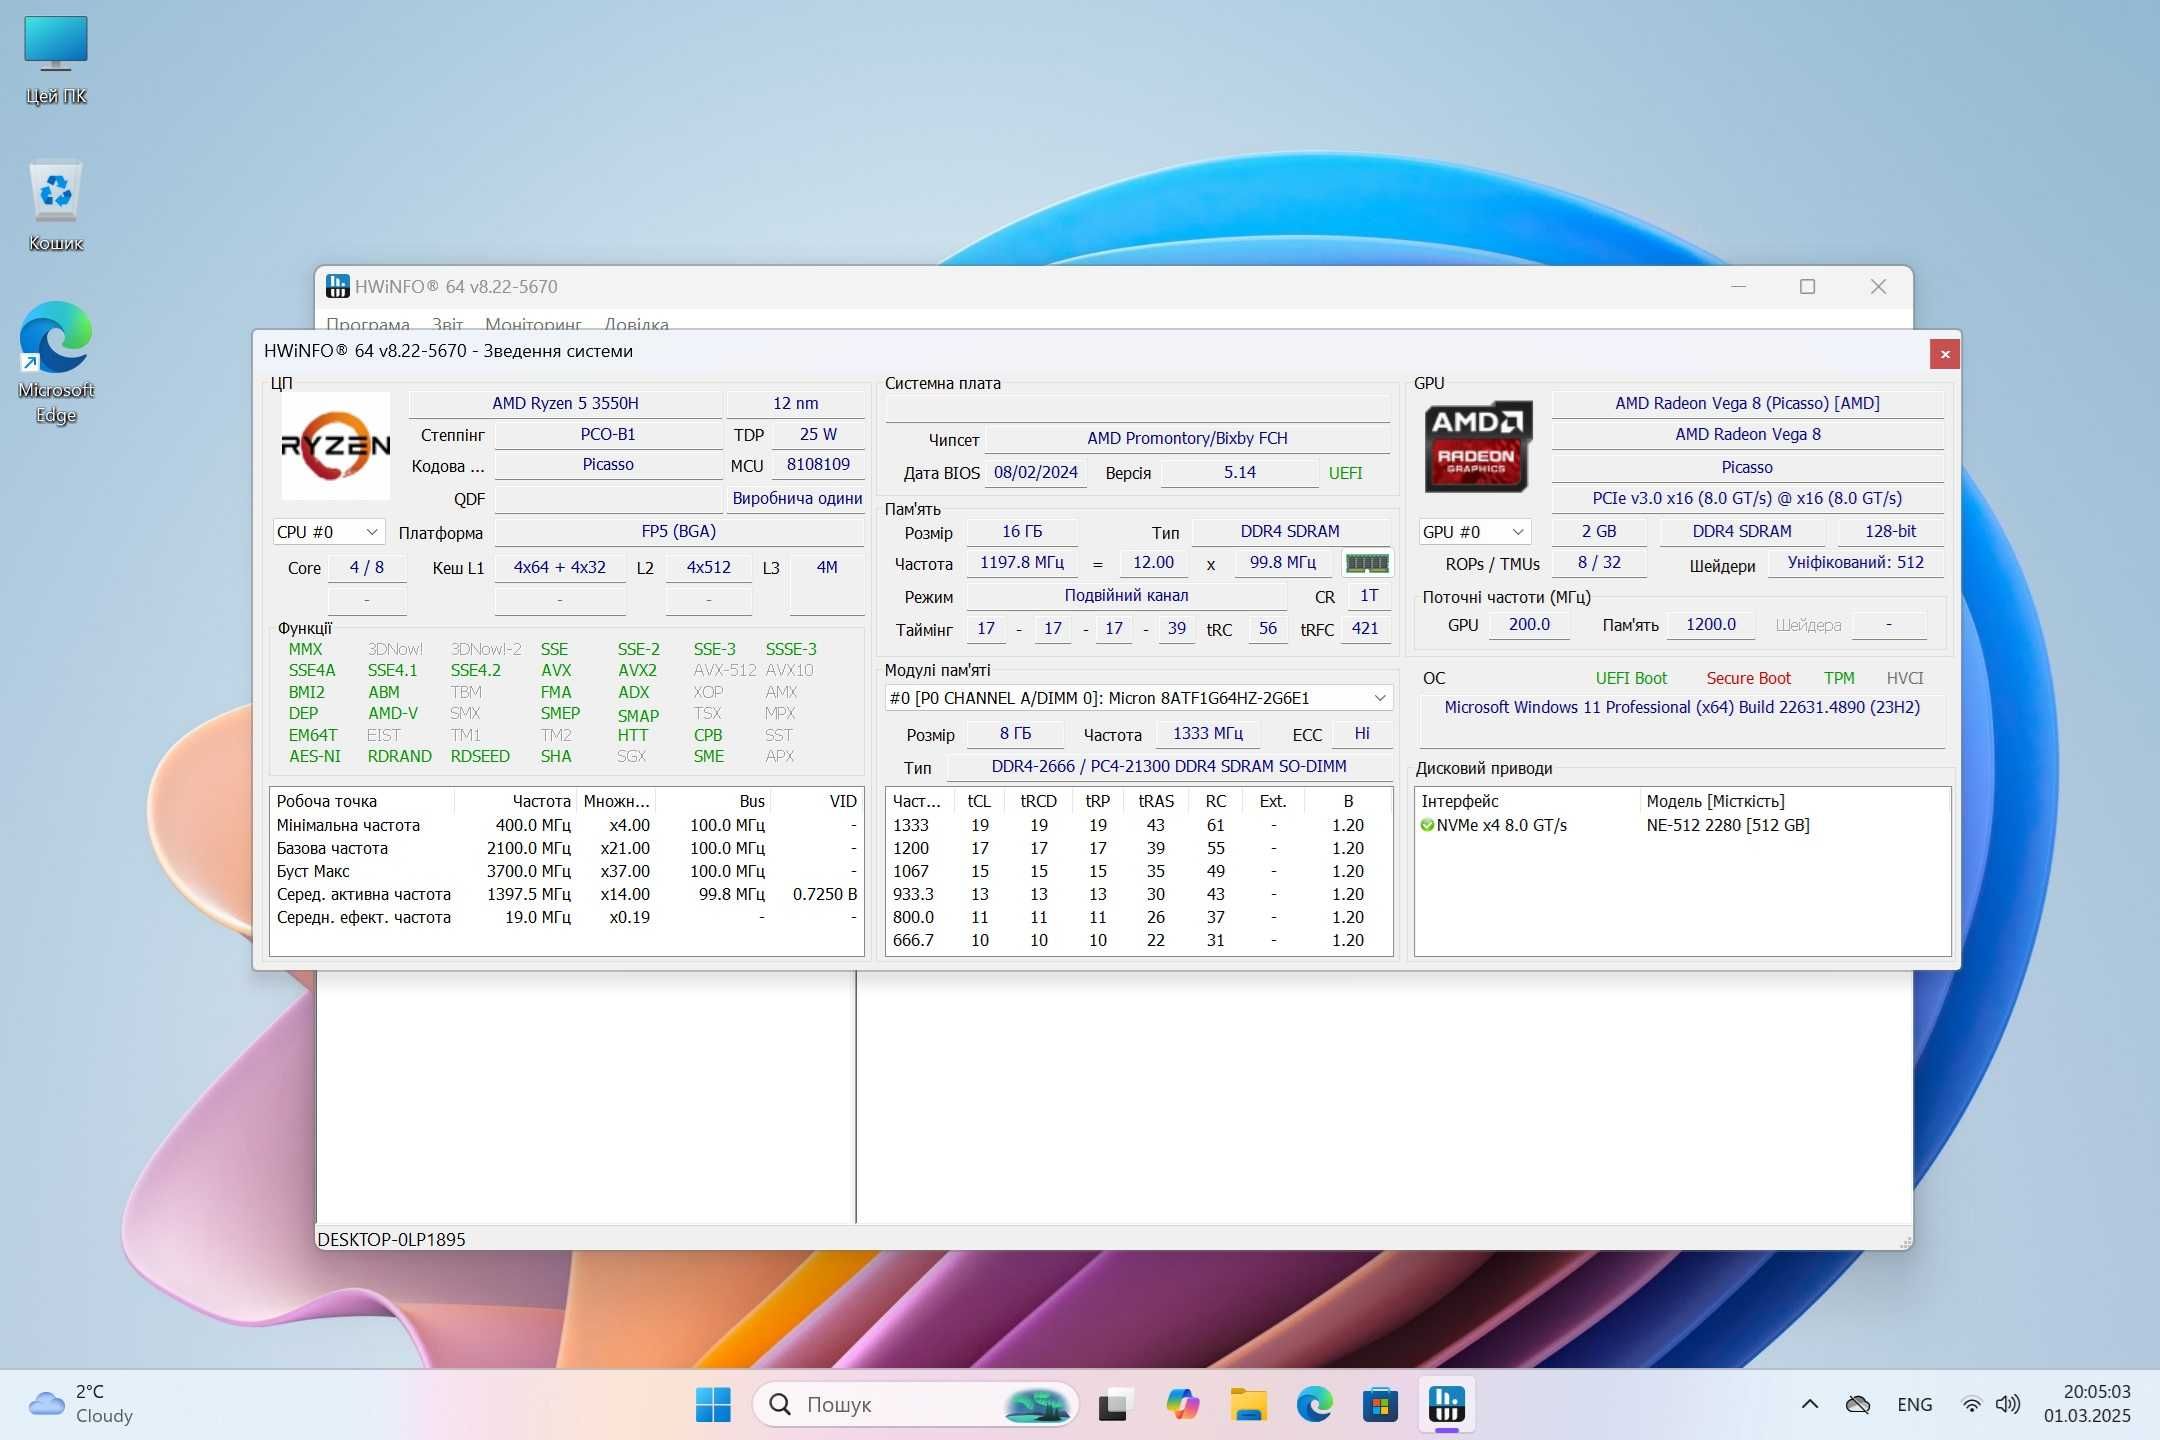This screenshot has height=1440, width=2160.
Task: Select the Буст Макс row in clocks table
Action: pyautogui.click(x=566, y=871)
